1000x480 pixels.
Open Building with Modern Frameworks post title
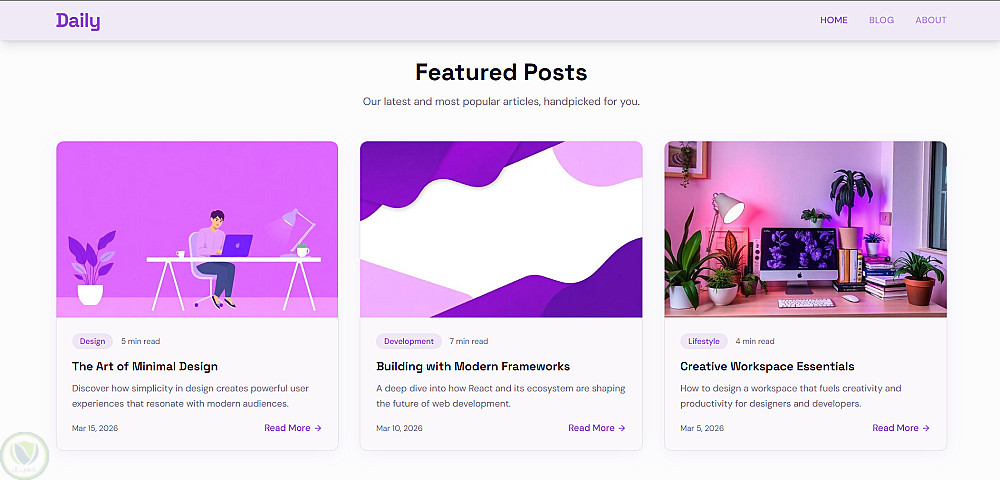473,366
